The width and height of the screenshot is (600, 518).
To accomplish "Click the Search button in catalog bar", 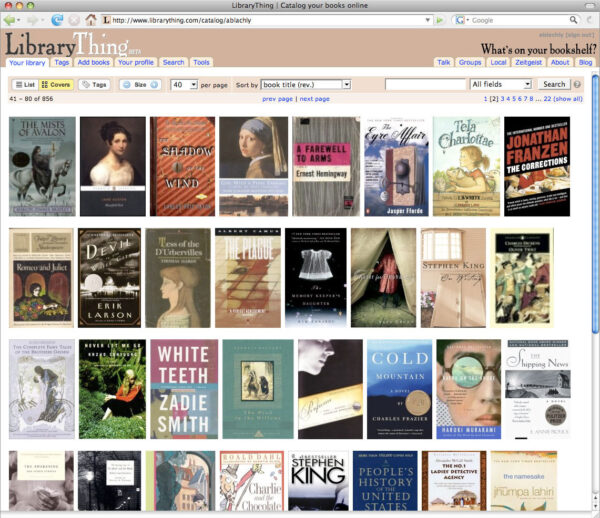I will coord(554,84).
